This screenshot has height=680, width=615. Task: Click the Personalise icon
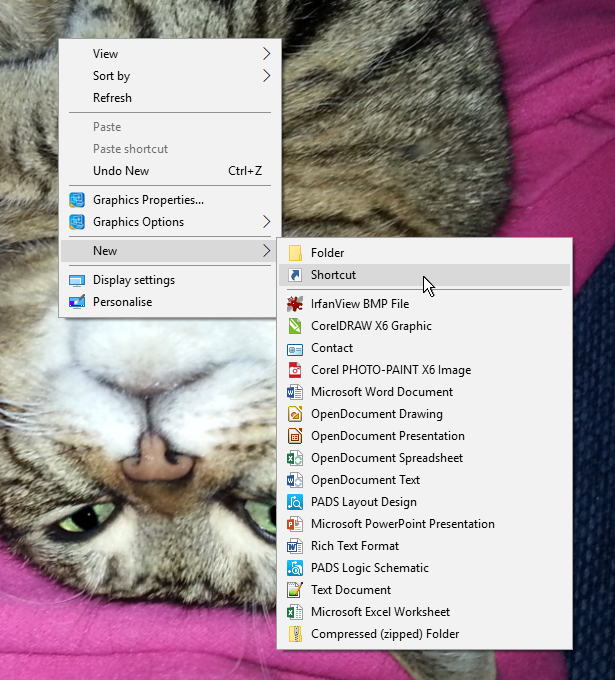click(x=77, y=302)
